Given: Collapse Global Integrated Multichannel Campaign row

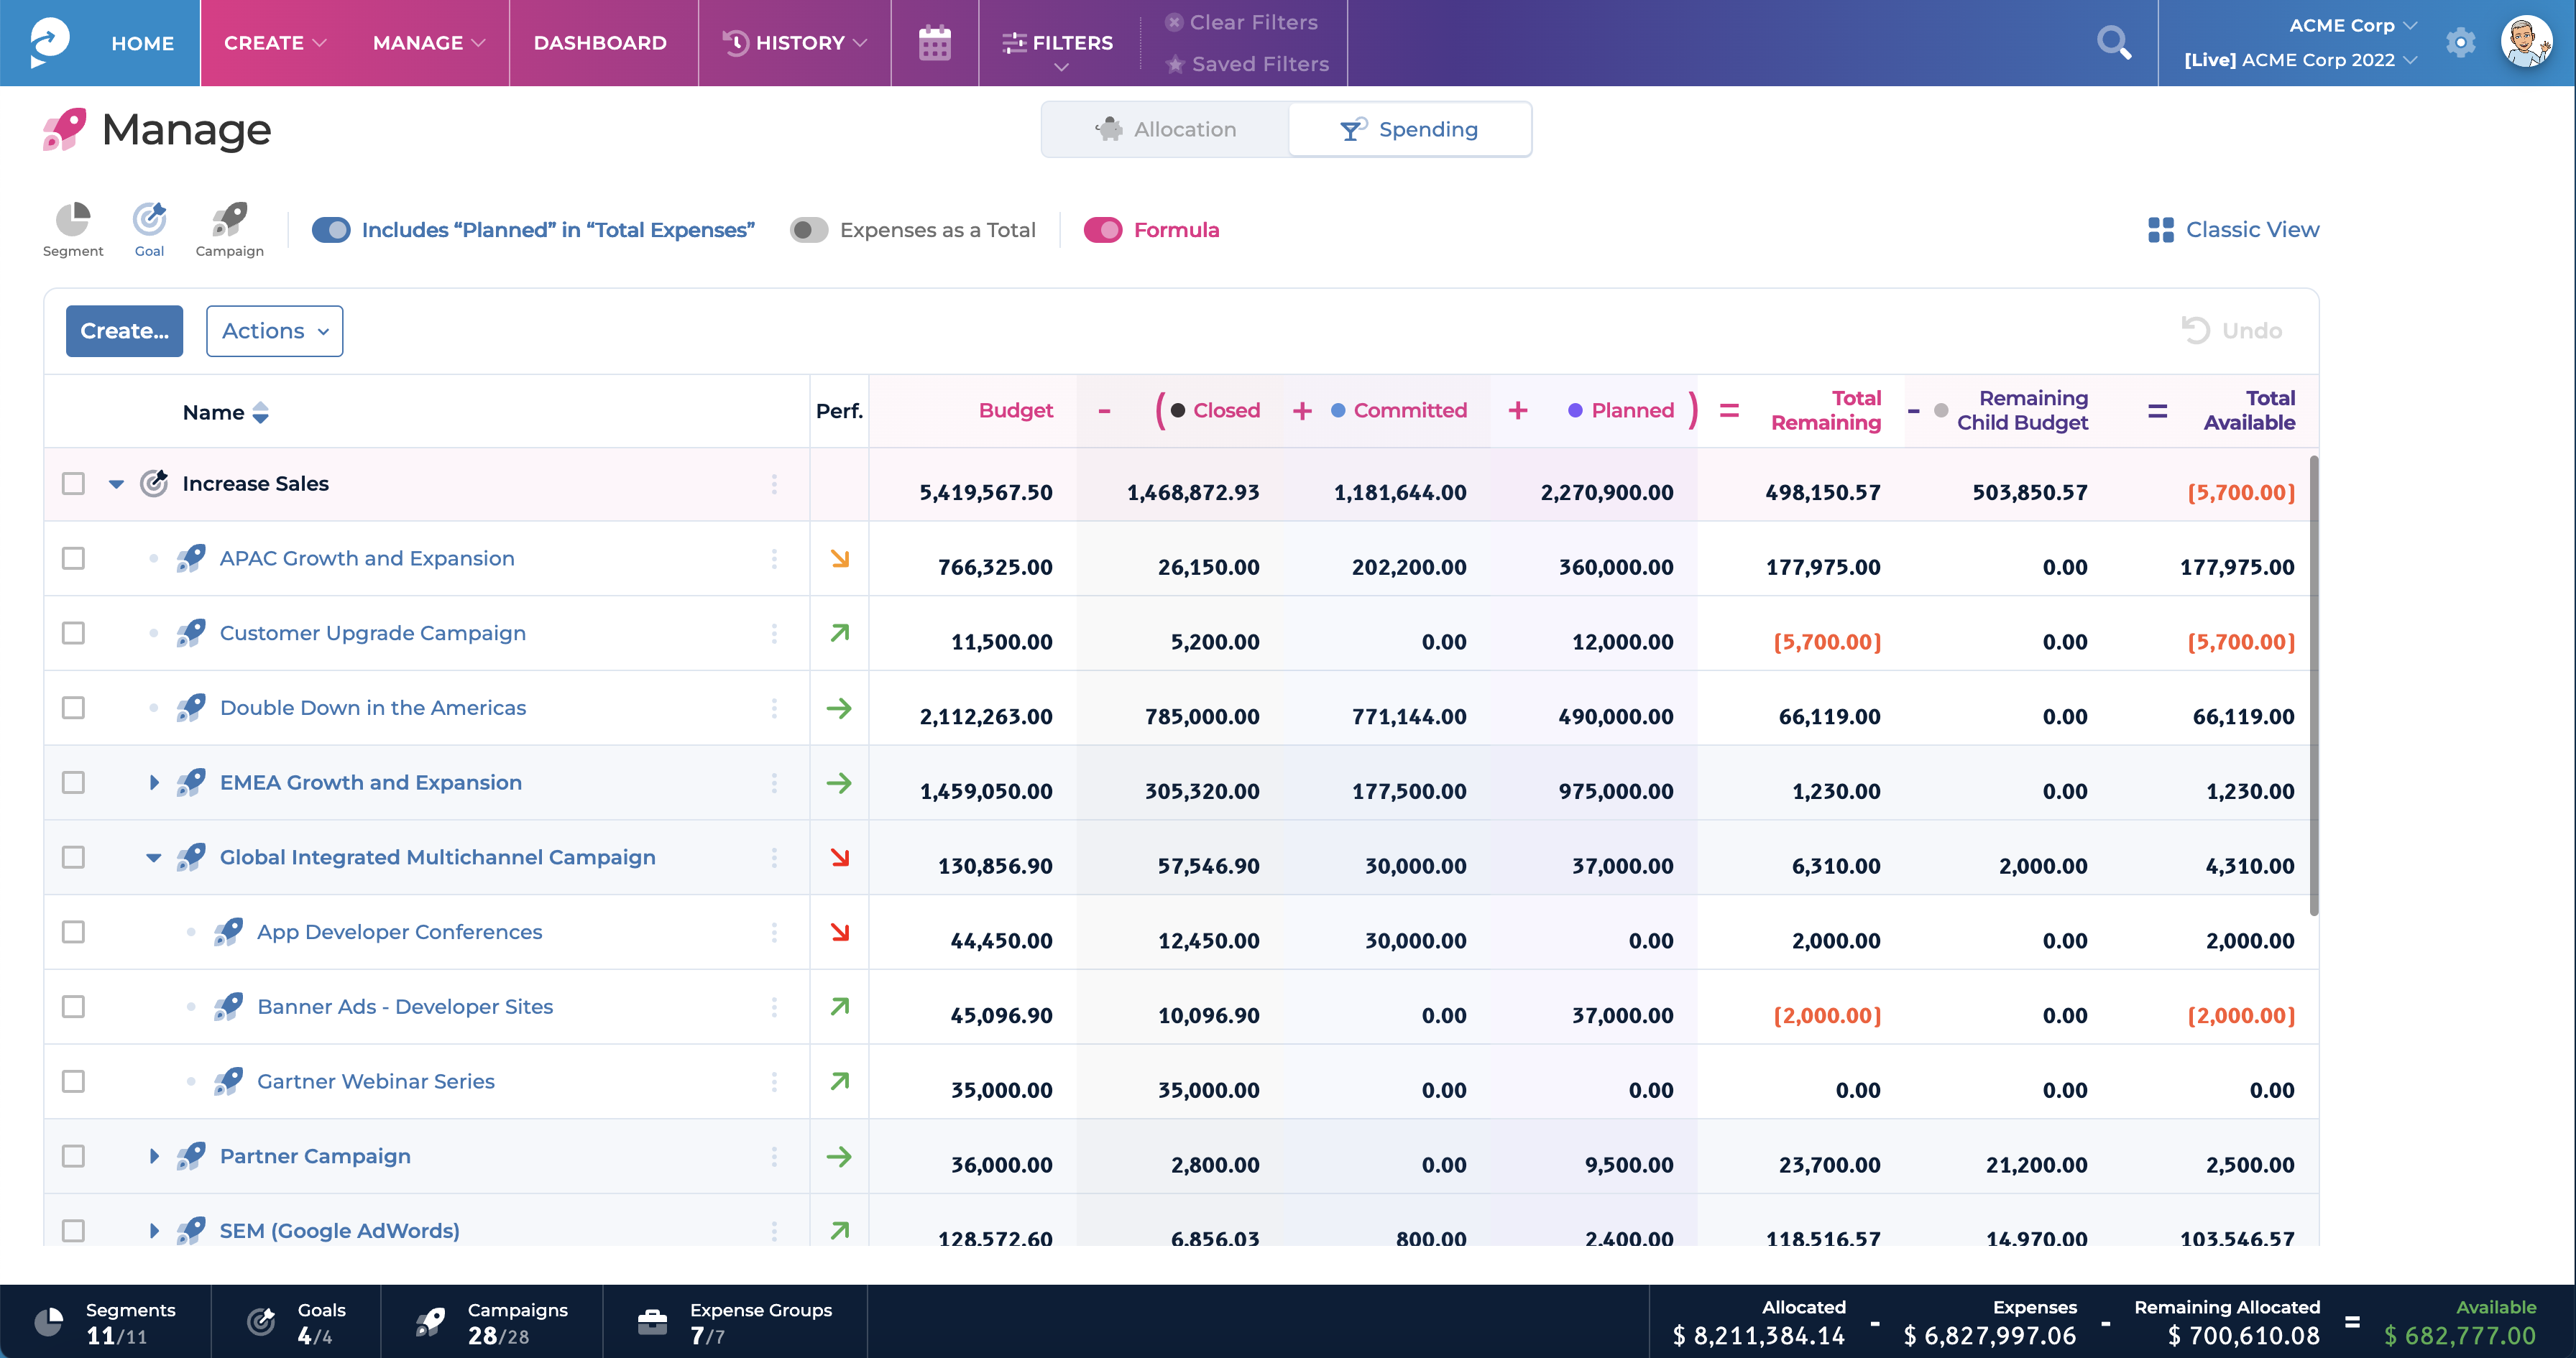Looking at the screenshot, I should coord(154,857).
